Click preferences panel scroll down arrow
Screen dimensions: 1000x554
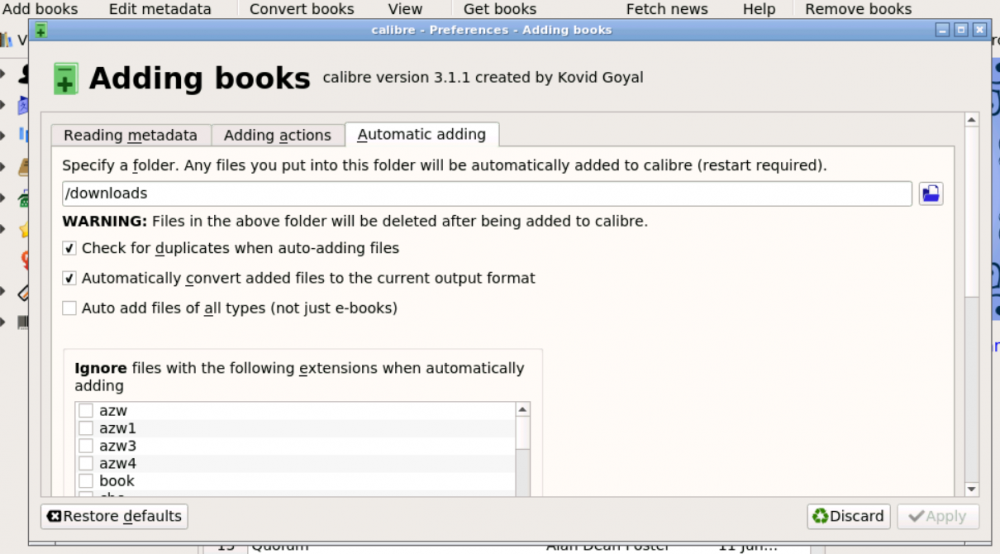[x=971, y=489]
